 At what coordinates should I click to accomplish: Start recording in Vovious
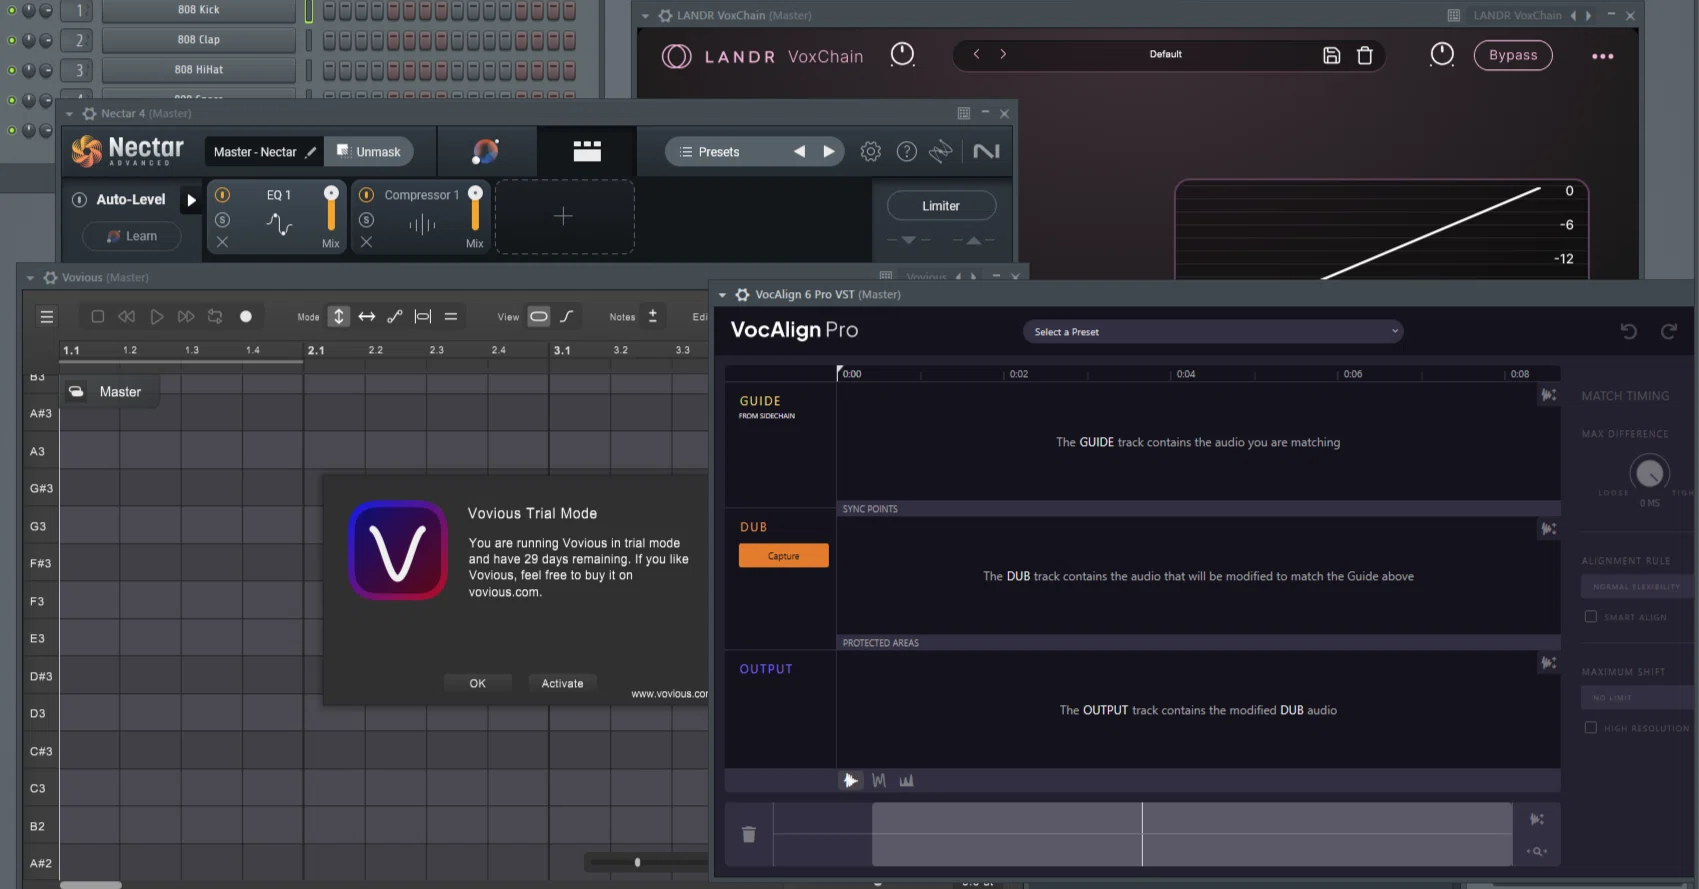pyautogui.click(x=246, y=317)
